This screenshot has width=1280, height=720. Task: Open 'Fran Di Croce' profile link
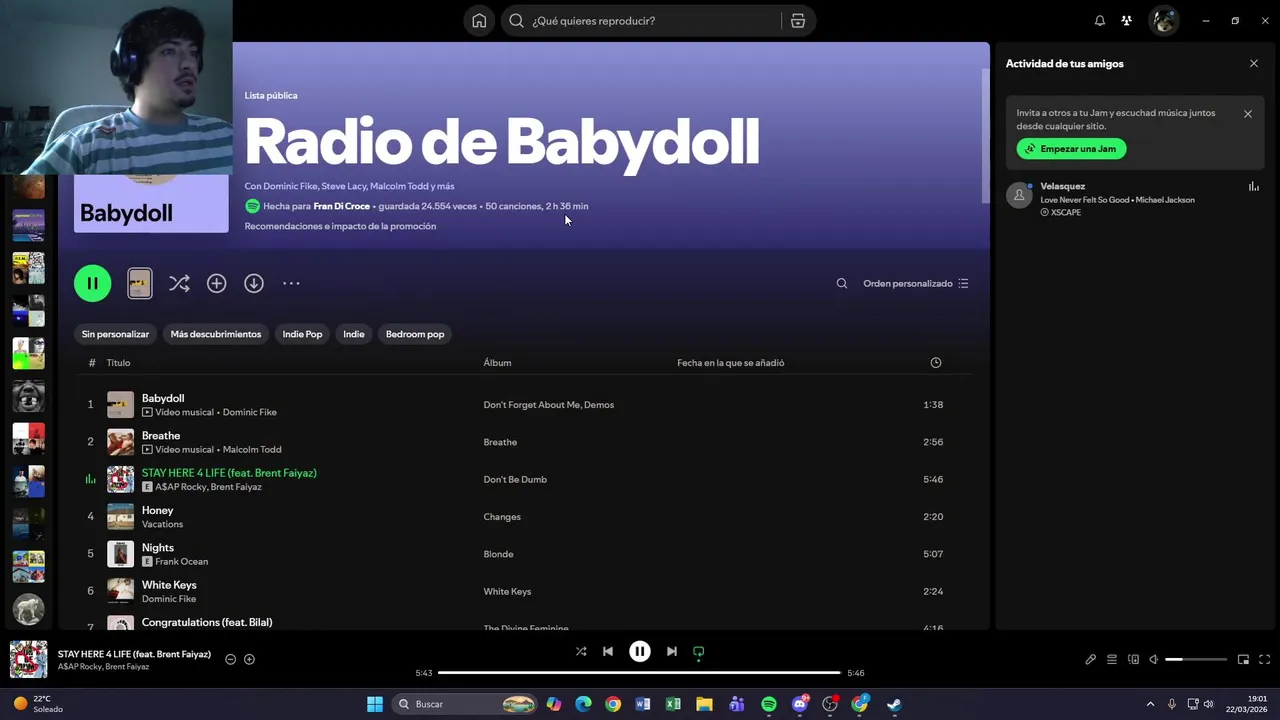(342, 206)
